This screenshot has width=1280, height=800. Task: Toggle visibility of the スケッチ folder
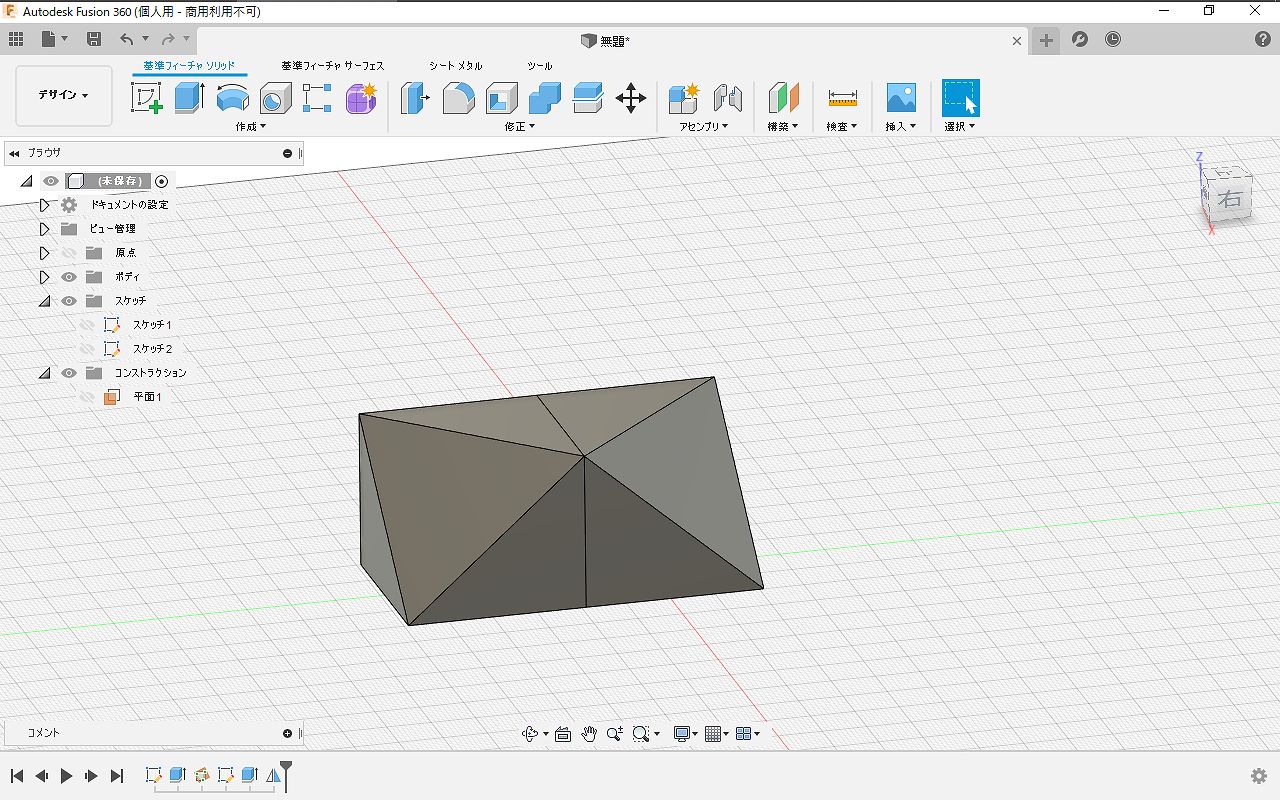[x=69, y=301]
